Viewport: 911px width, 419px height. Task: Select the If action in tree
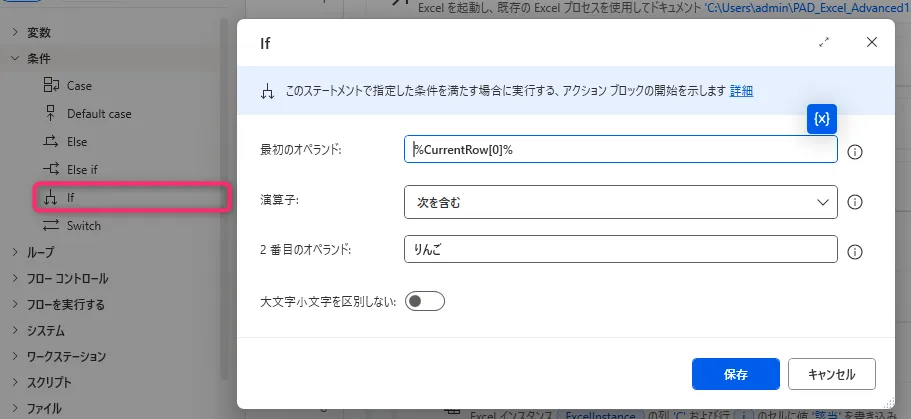[71, 198]
